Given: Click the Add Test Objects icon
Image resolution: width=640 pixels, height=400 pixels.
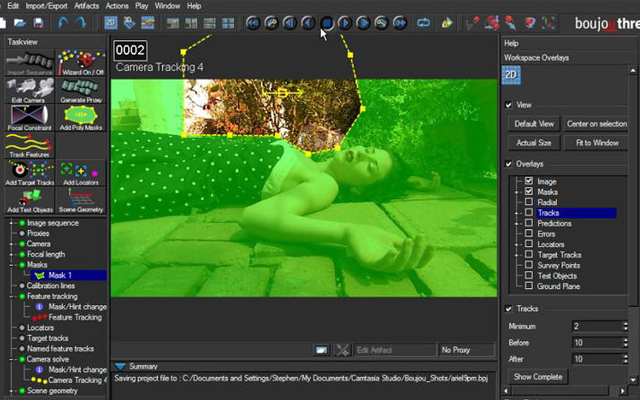Looking at the screenshot, I should click(x=29, y=200).
